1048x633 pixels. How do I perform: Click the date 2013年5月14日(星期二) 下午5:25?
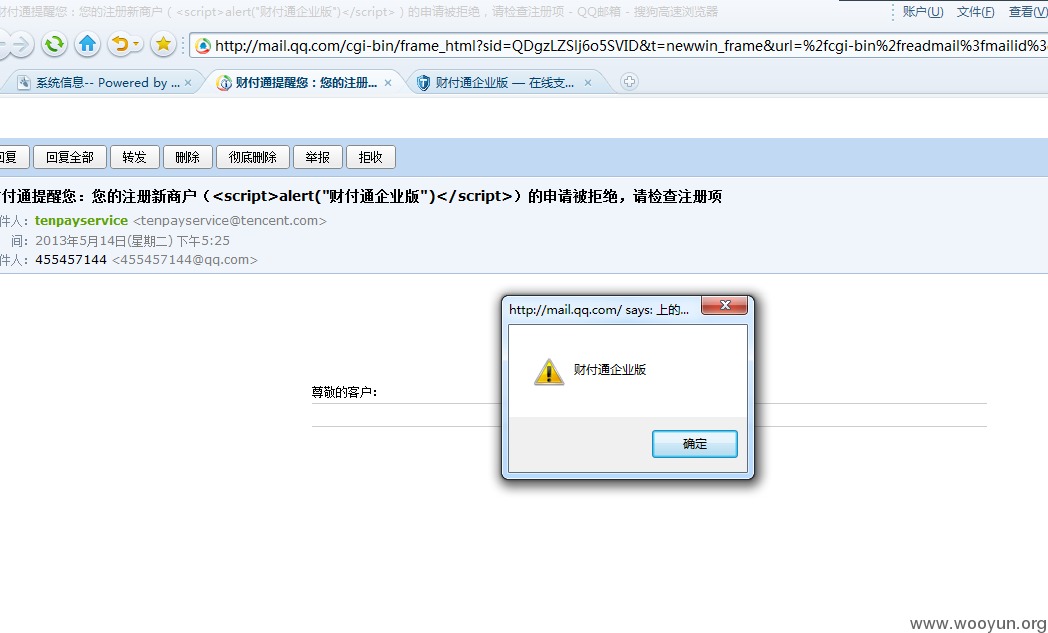pyautogui.click(x=132, y=241)
